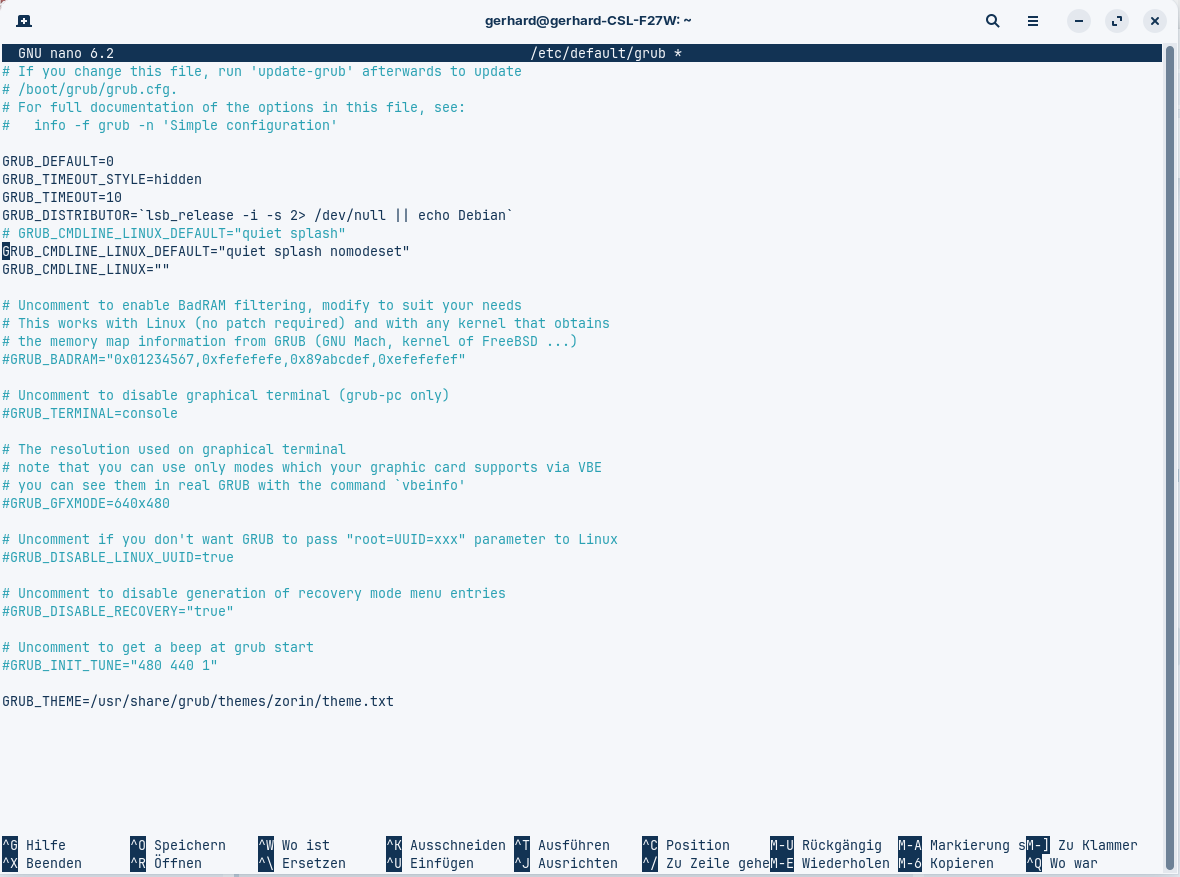Click the ^G Hilfe shortcut label
Viewport: 1180px width, 877px height.
(x=34, y=845)
